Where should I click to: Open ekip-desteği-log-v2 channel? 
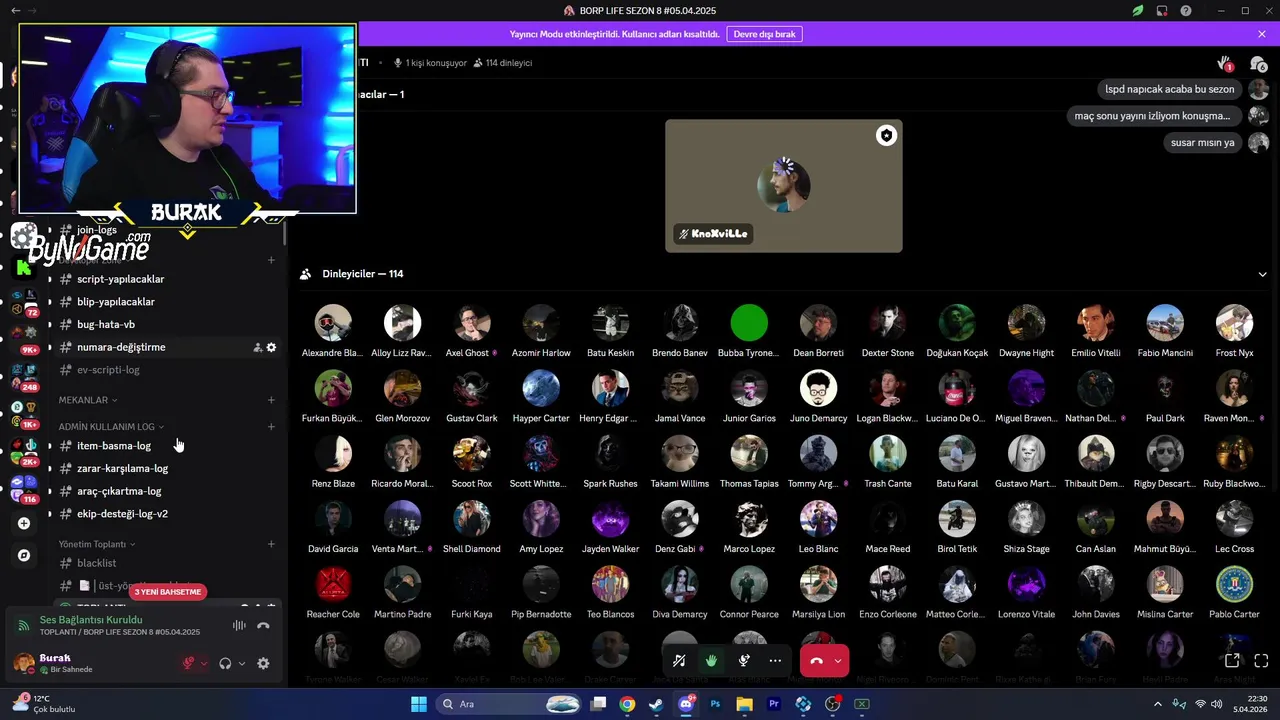[122, 514]
